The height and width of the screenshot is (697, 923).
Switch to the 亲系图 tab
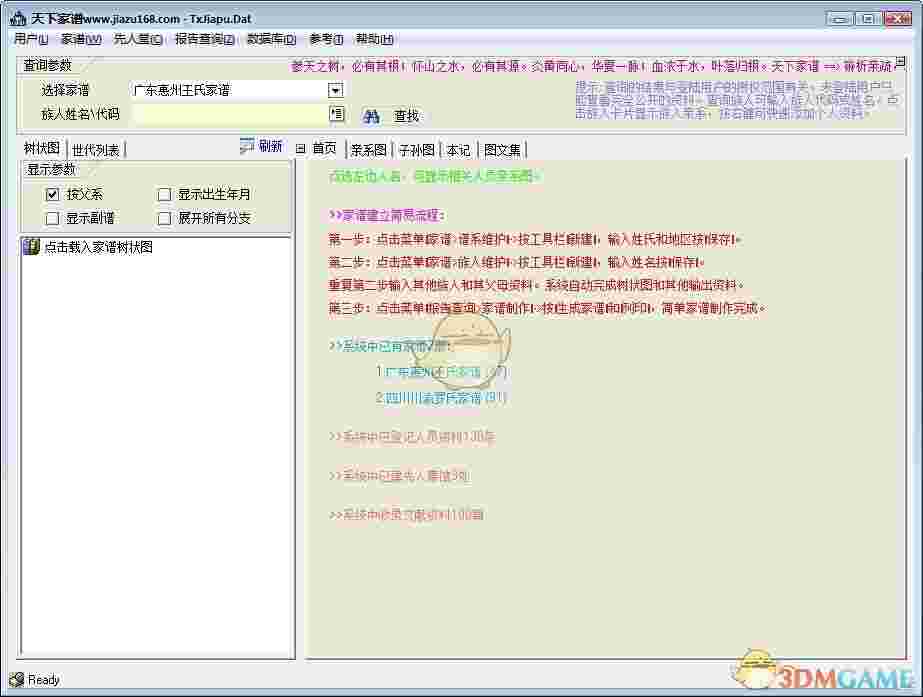pos(368,150)
